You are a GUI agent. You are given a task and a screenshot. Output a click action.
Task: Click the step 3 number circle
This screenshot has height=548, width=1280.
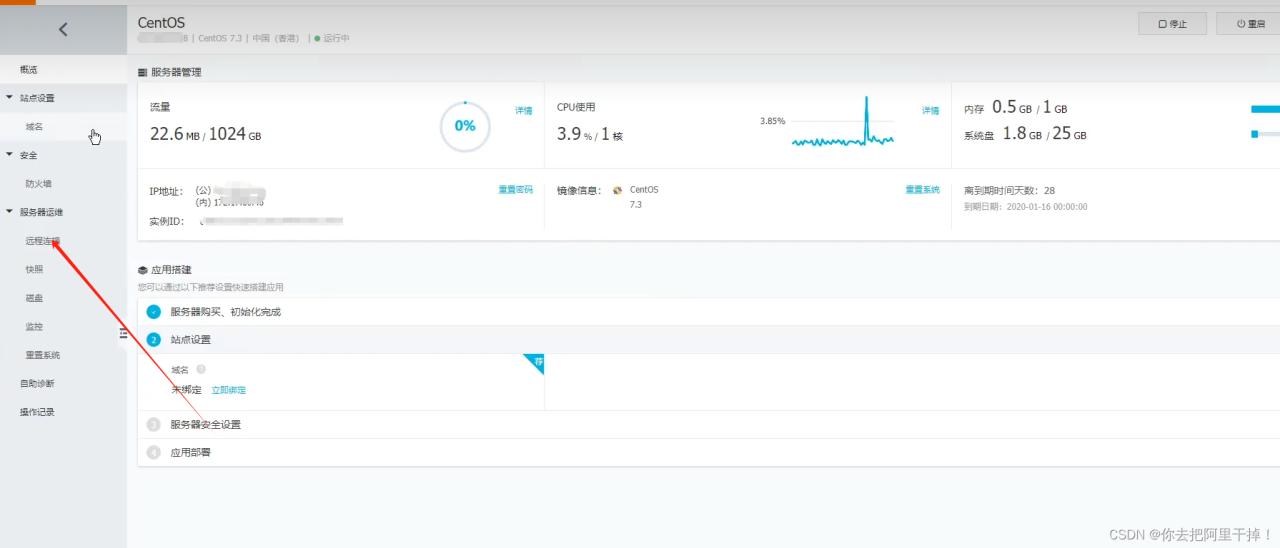click(154, 424)
